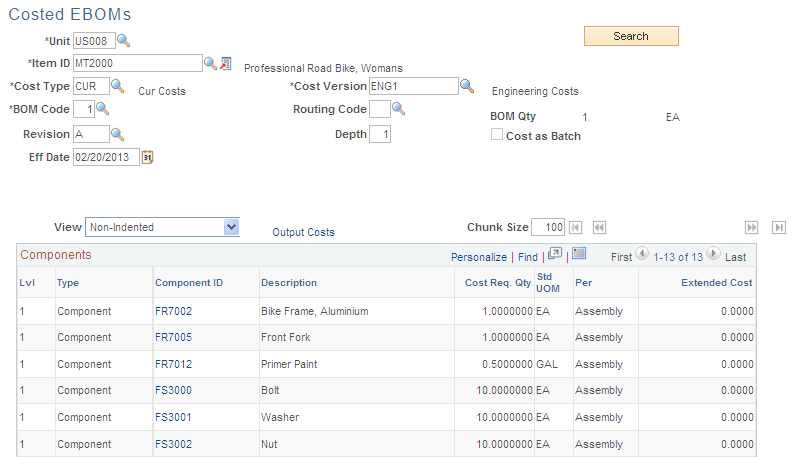Go to first chunk icon
Screen dimensions: 794x457
click(576, 227)
